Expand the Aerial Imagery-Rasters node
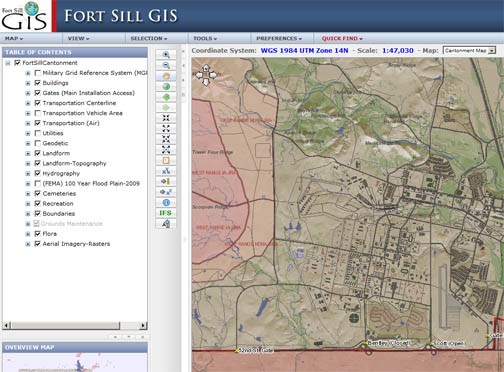Screen dimensions: 504x372 [28, 244]
